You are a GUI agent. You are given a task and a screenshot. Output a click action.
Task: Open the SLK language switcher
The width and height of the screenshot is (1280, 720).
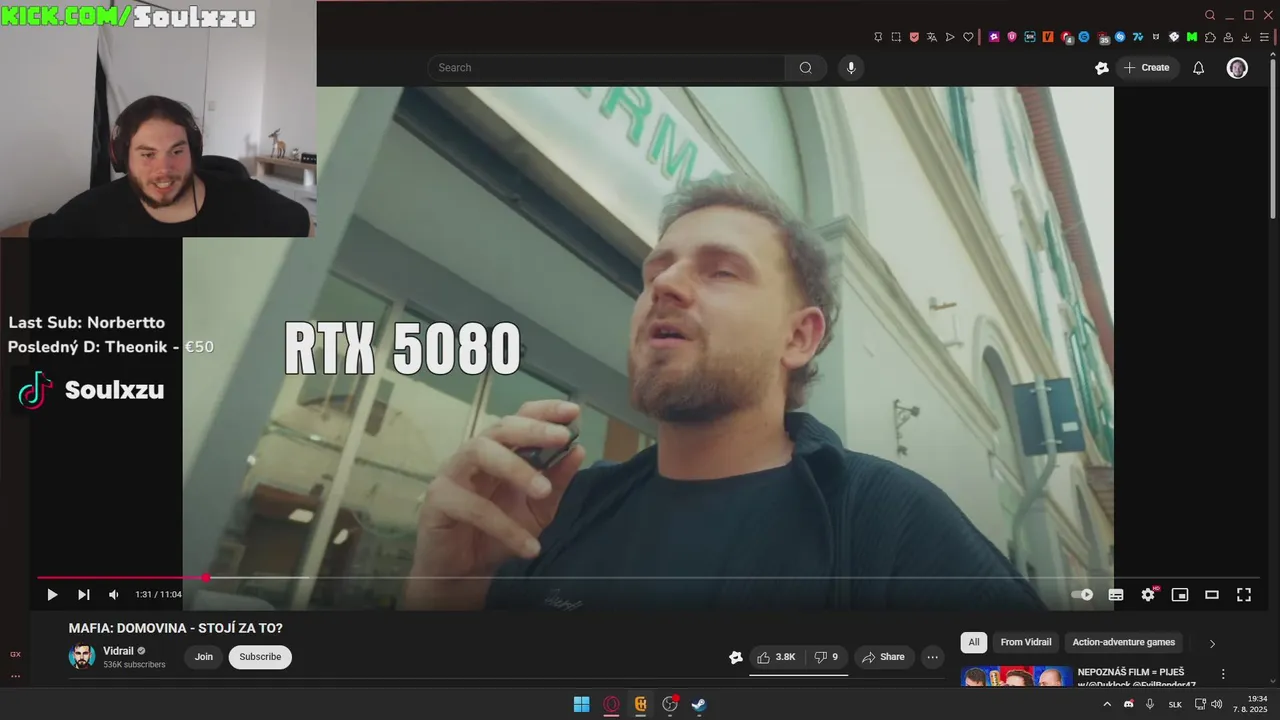point(1175,704)
